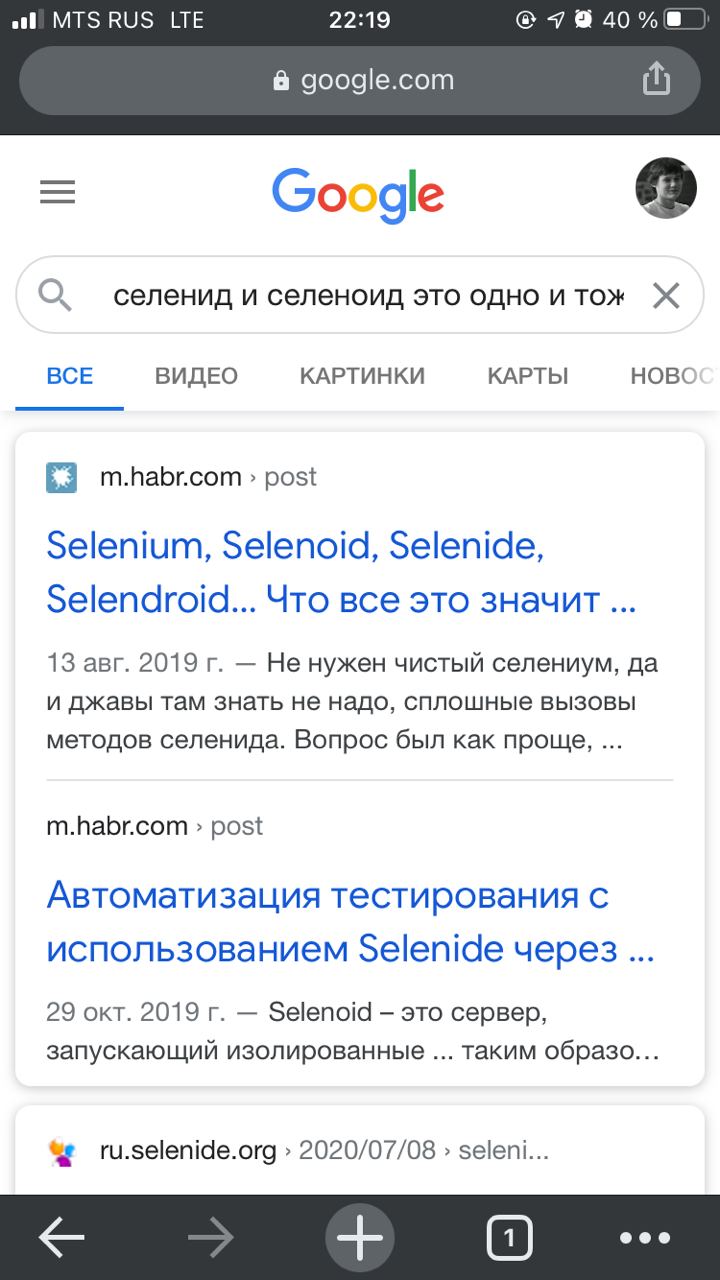
Task: Tap the search magnifier icon
Action: 54,295
